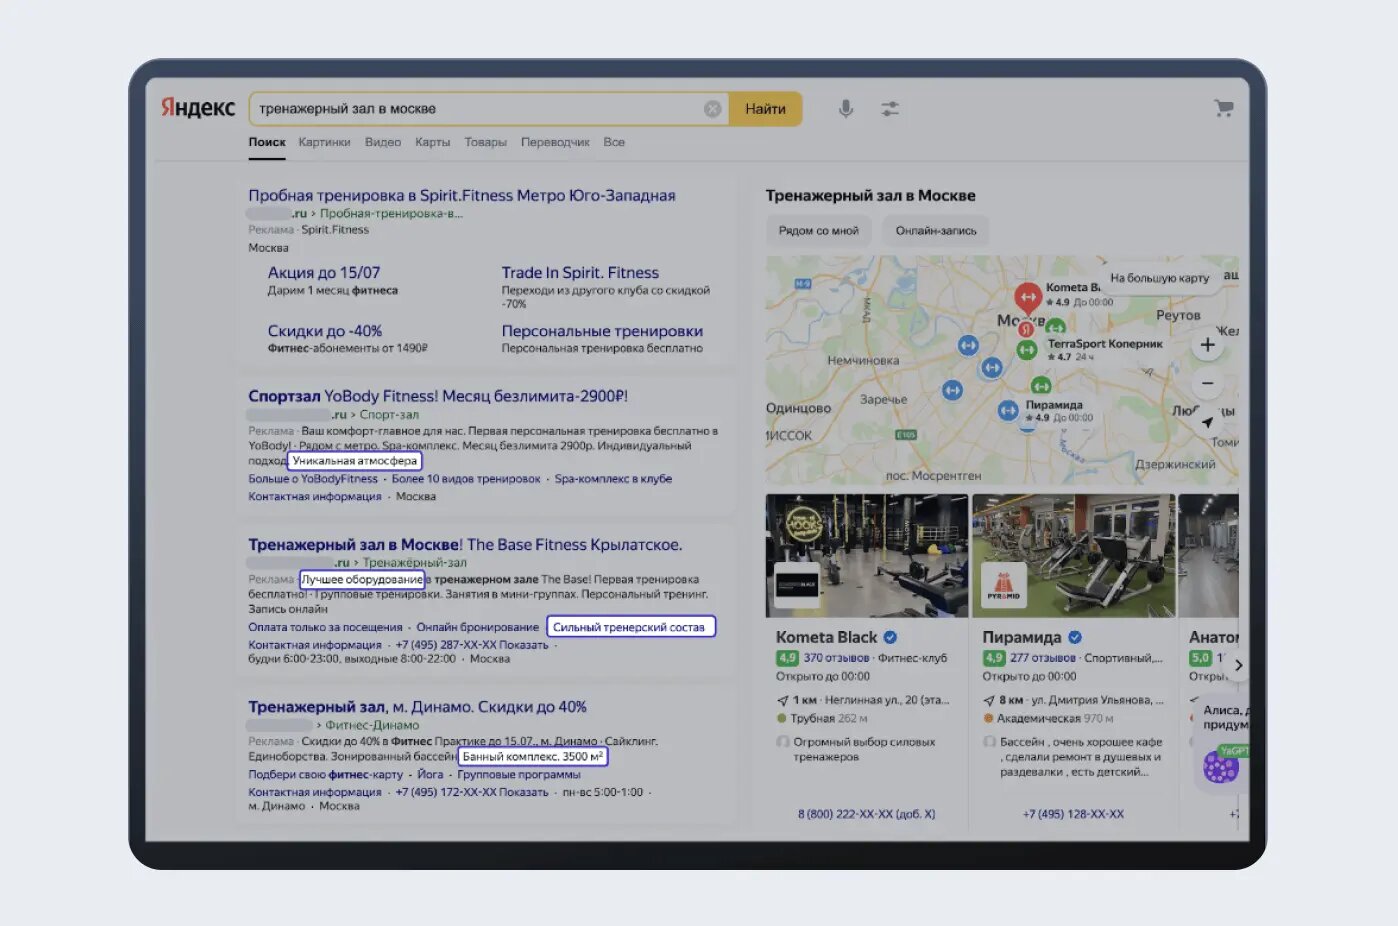Open Пирамида card title
The image size is (1398, 926).
(x=1022, y=637)
